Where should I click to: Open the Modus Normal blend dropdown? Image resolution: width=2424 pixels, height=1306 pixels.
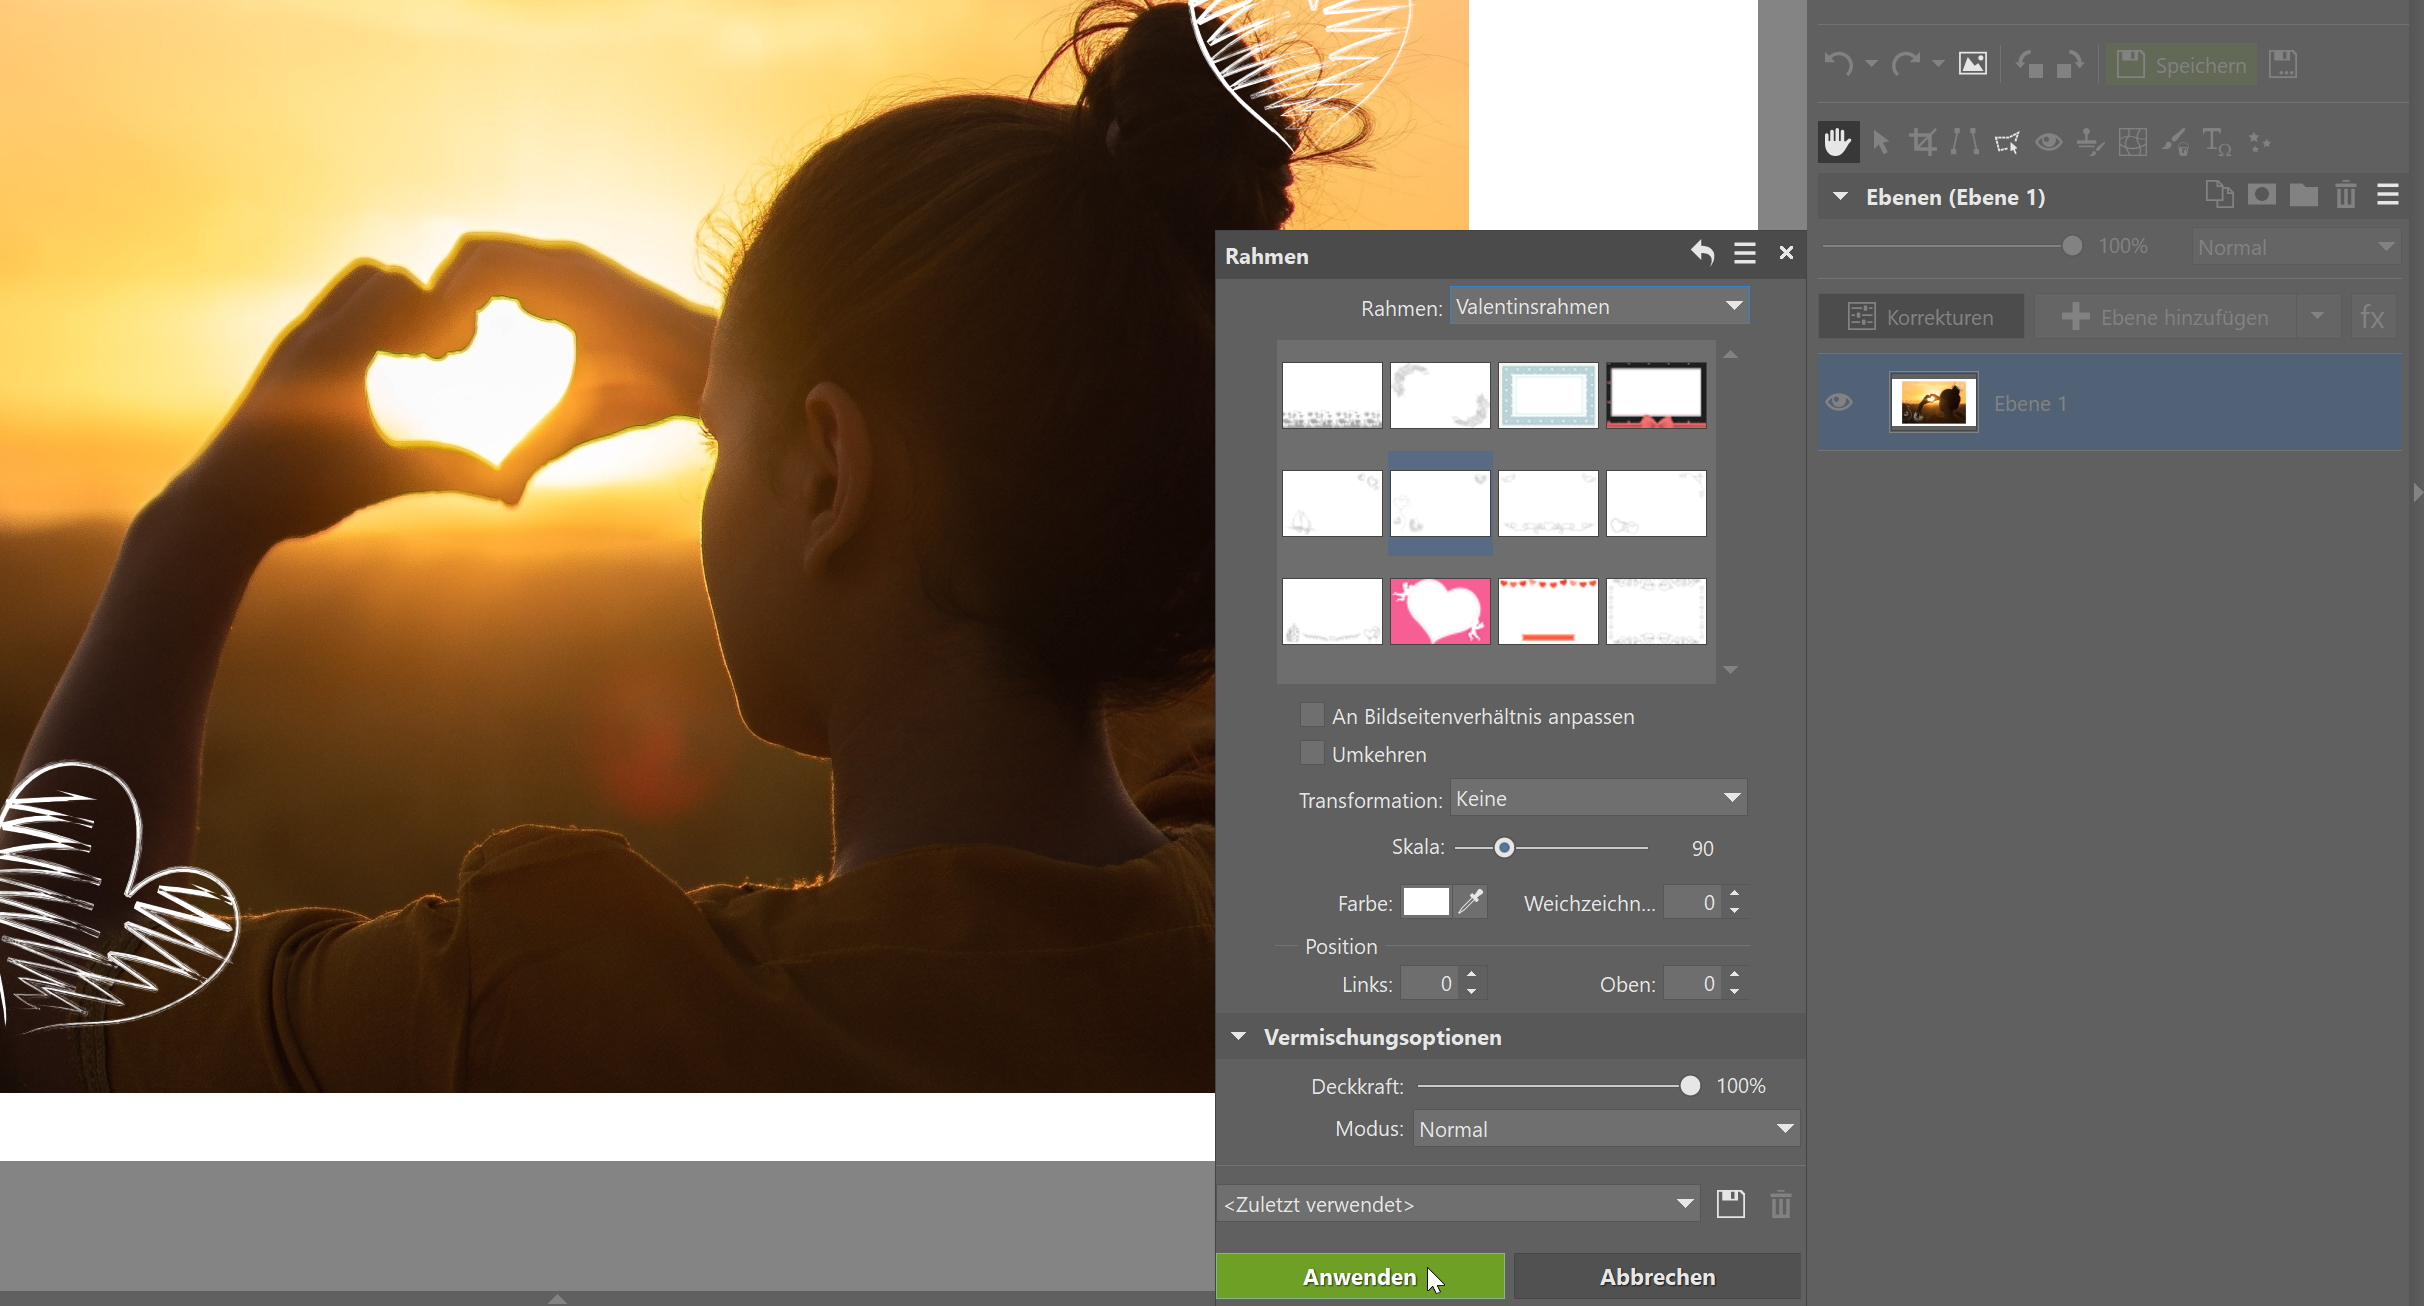click(1606, 1129)
